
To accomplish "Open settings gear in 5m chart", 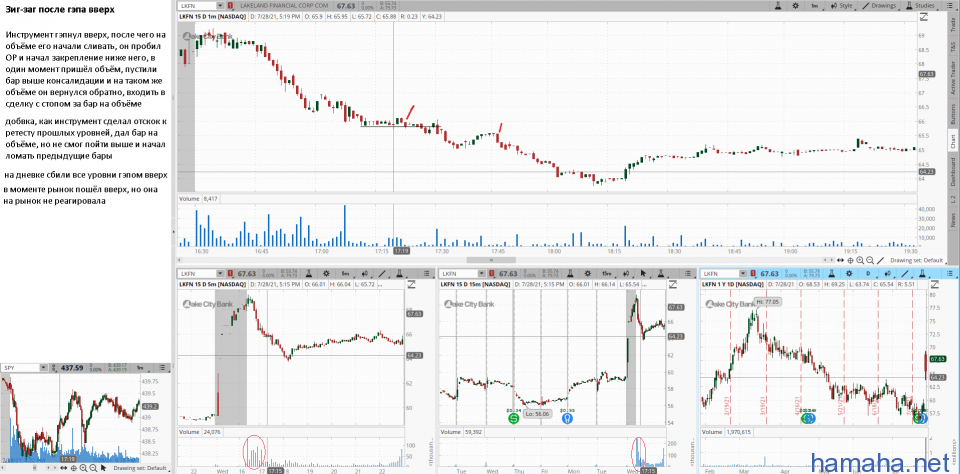I will [326, 273].
